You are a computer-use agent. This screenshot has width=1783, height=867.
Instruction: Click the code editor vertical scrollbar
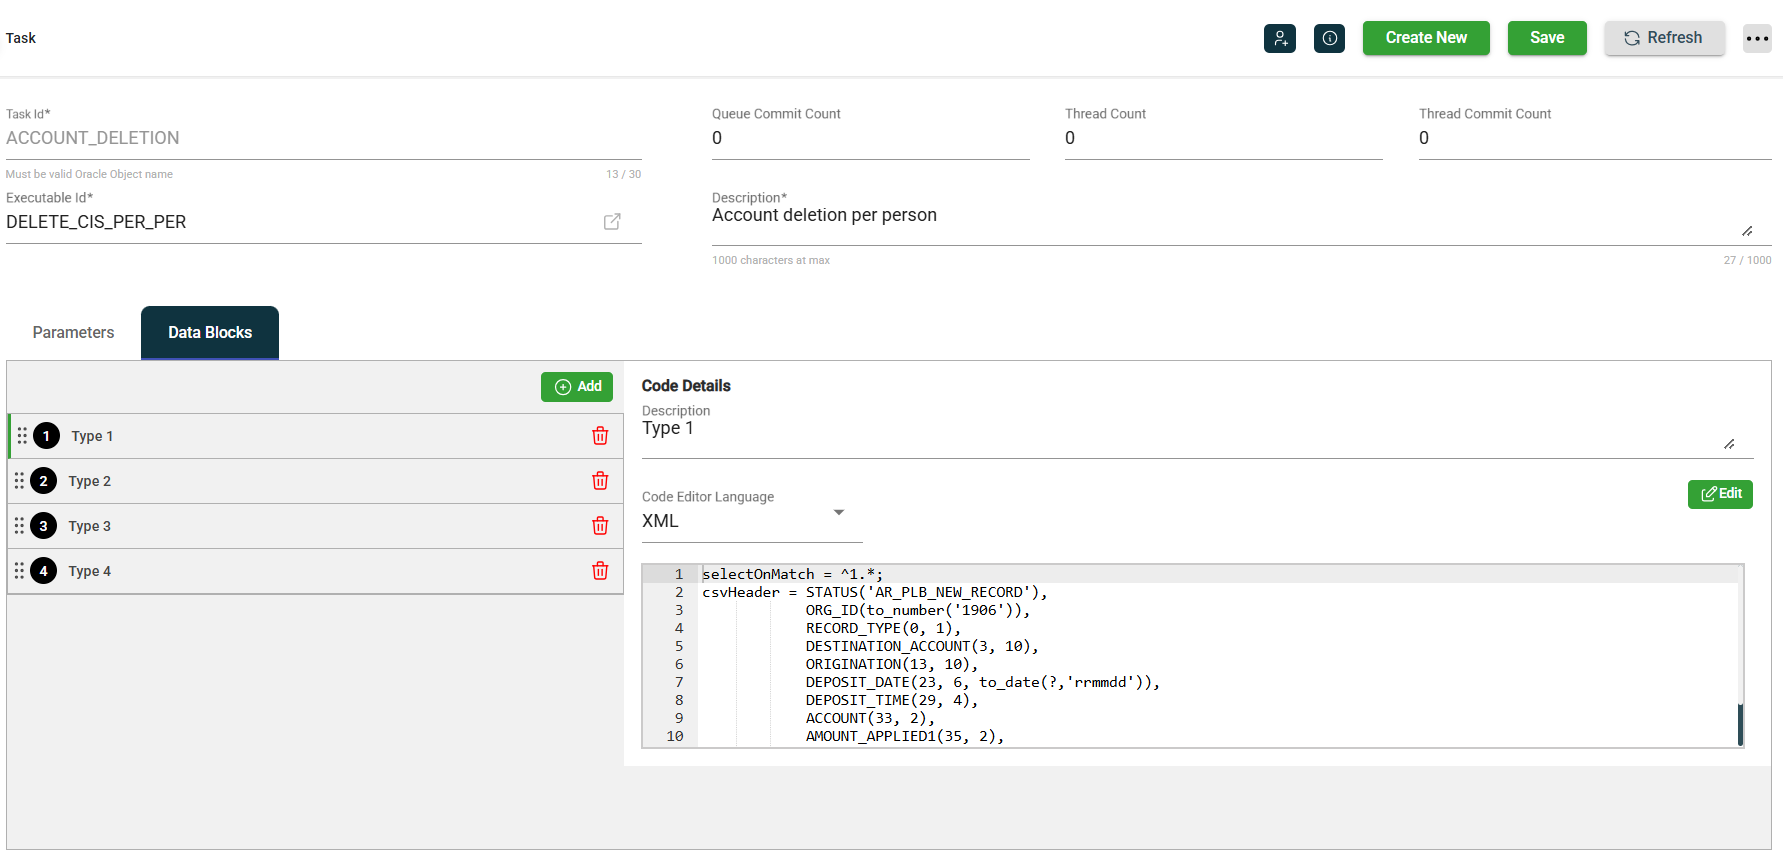pos(1740,724)
